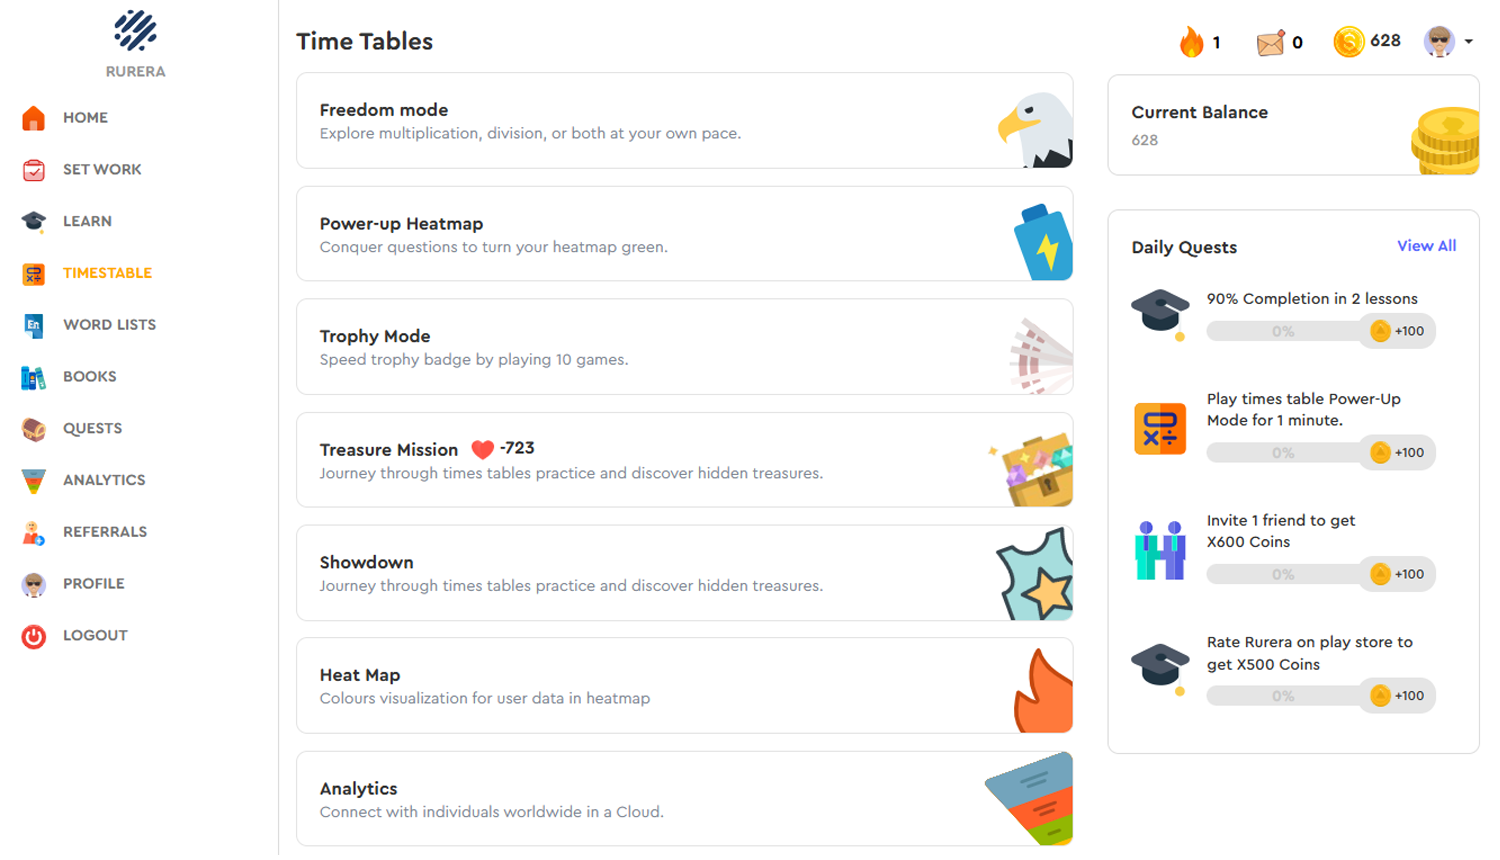The image size is (1500, 860).
Task: Click the Trophy Mode card
Action: (x=684, y=347)
